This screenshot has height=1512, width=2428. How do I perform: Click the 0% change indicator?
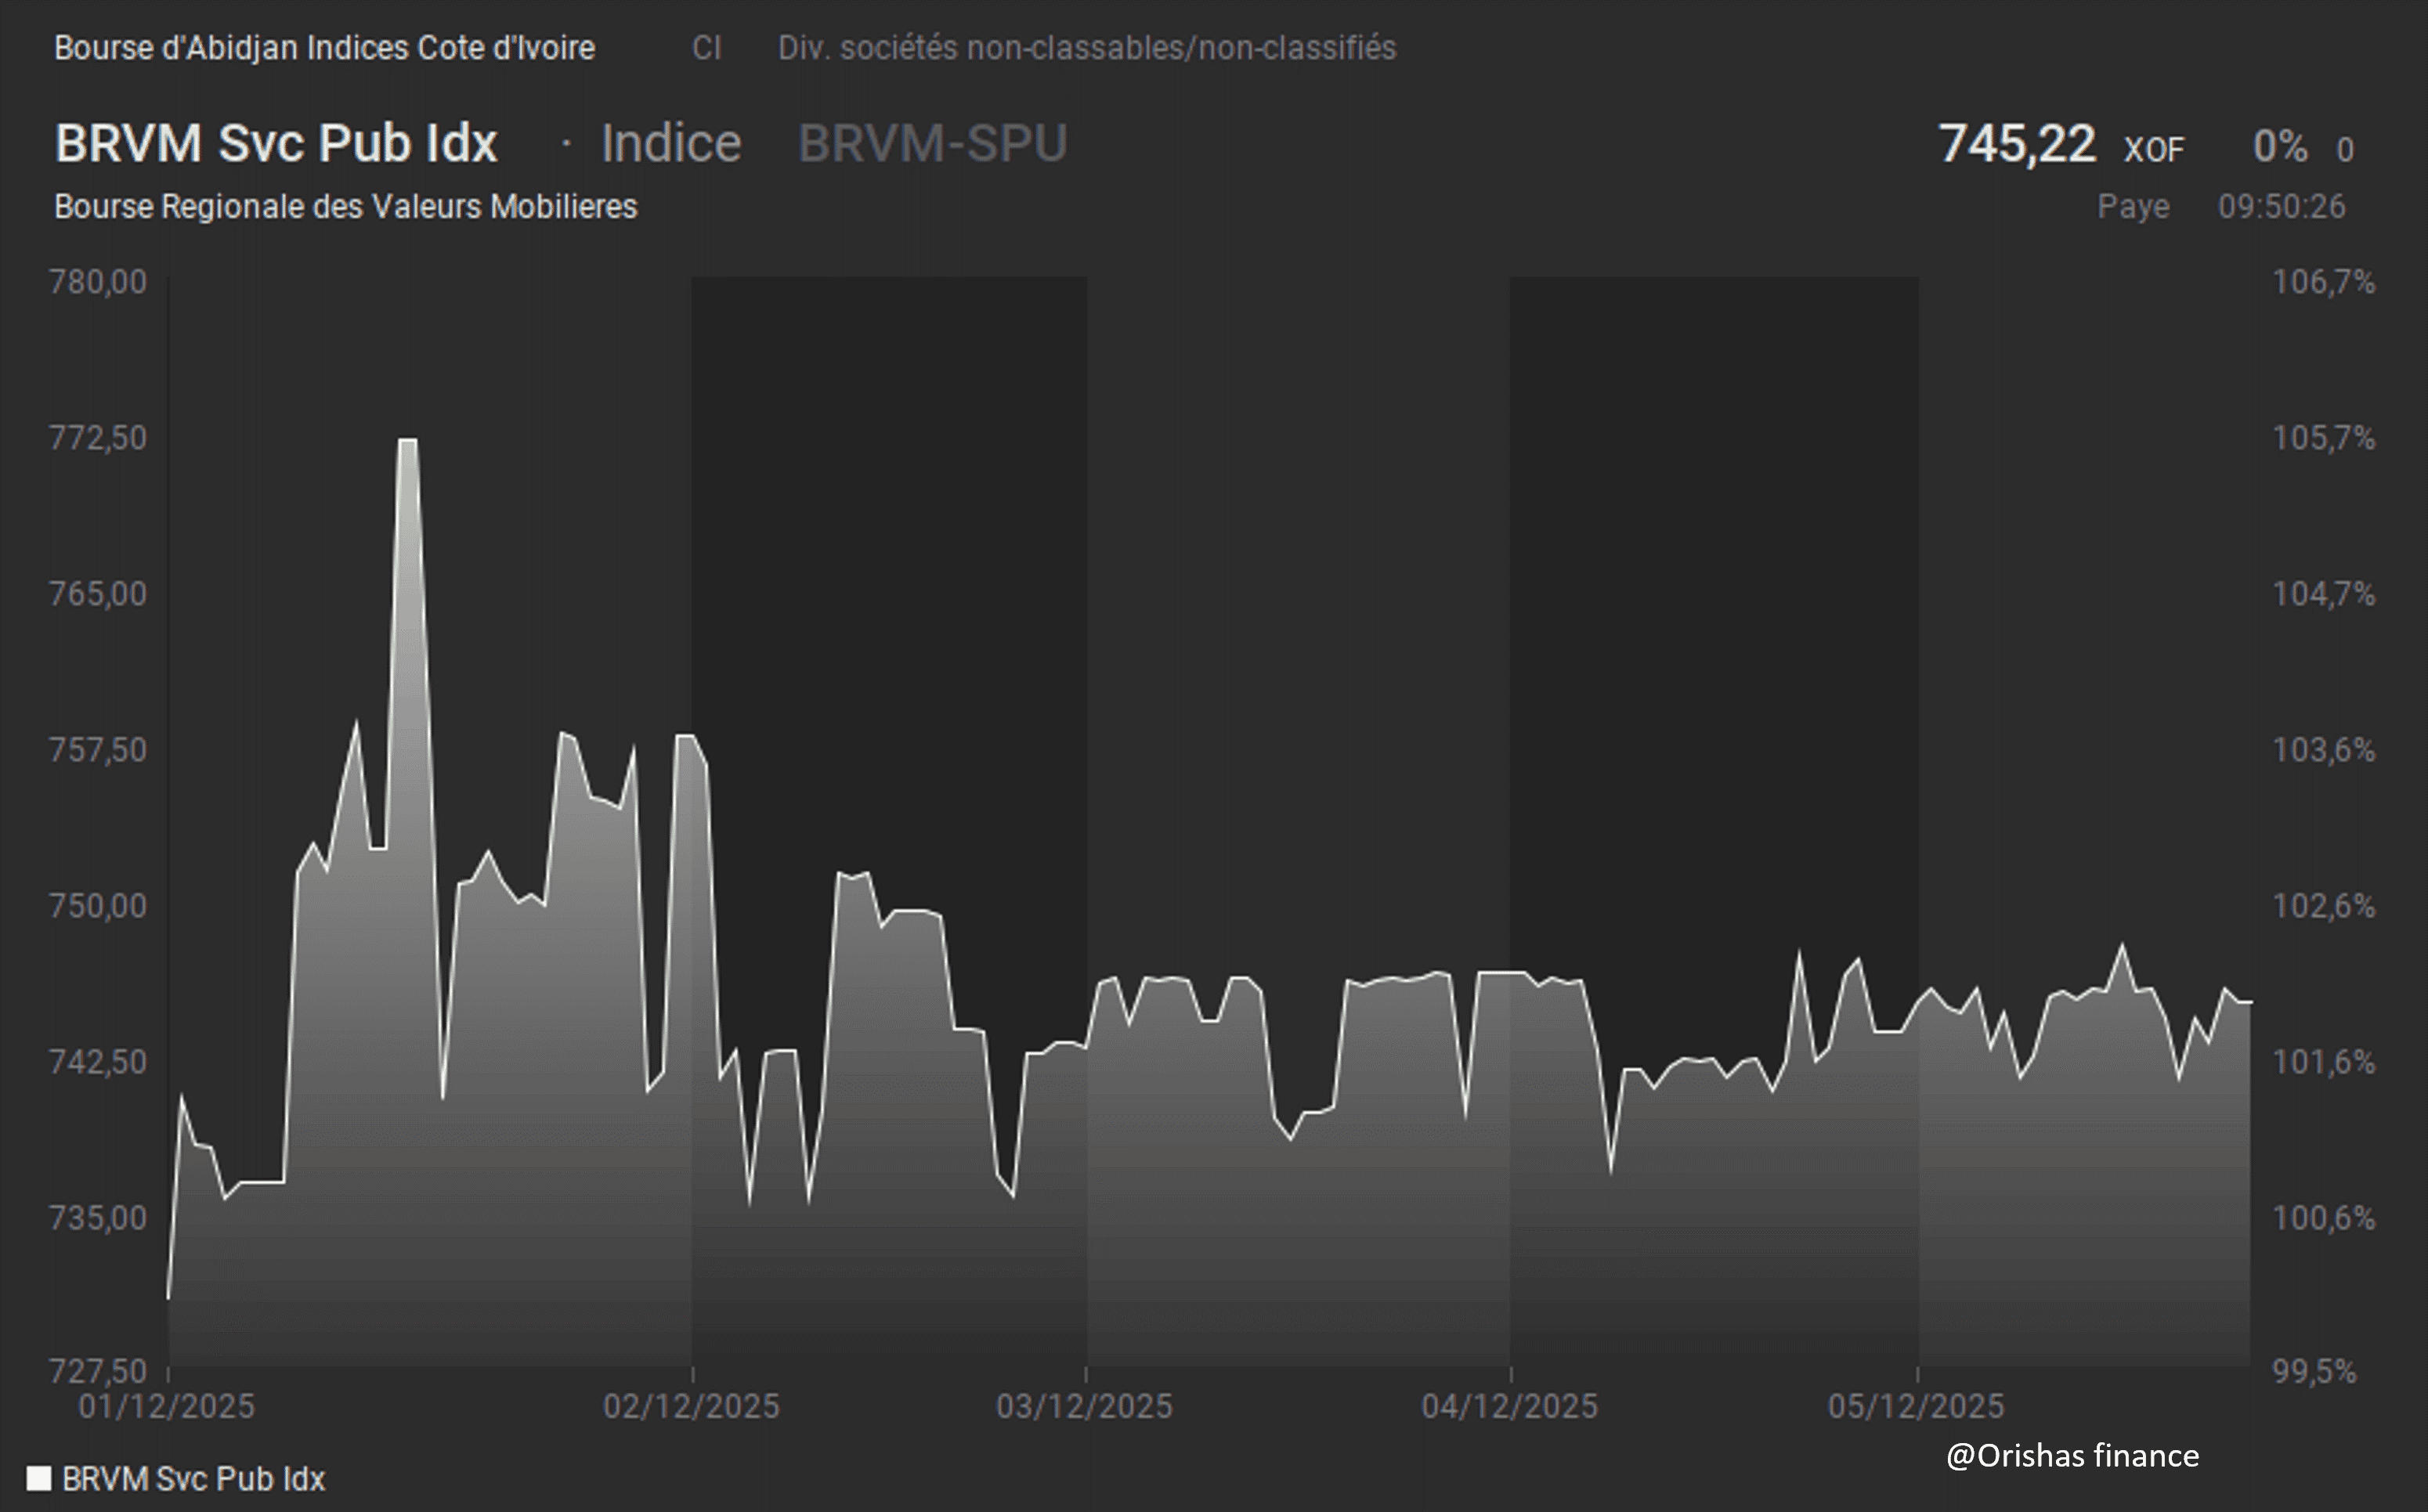2279,147
